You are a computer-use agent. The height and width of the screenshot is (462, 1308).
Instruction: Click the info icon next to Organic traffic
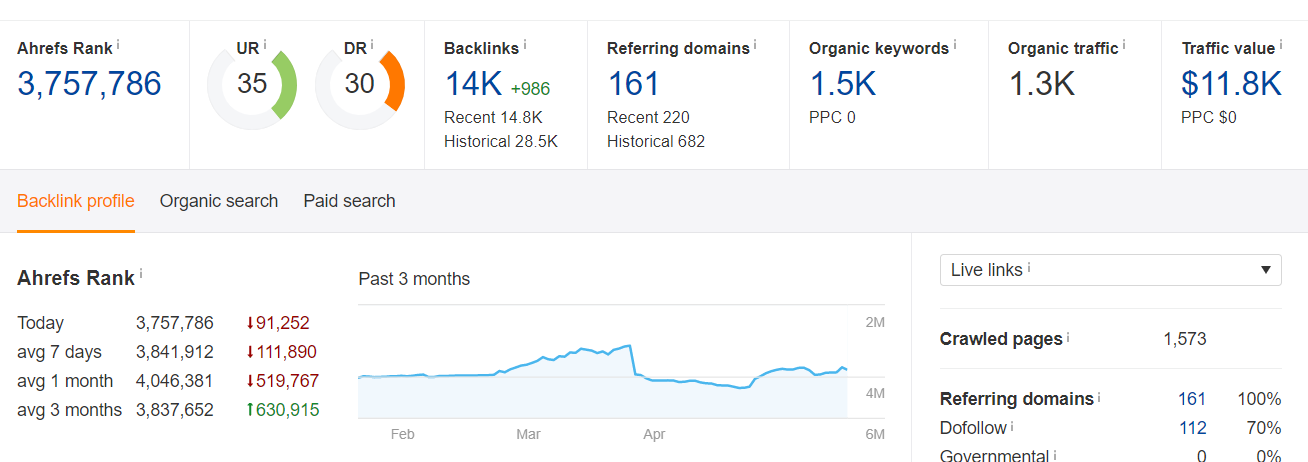pyautogui.click(x=1124, y=45)
